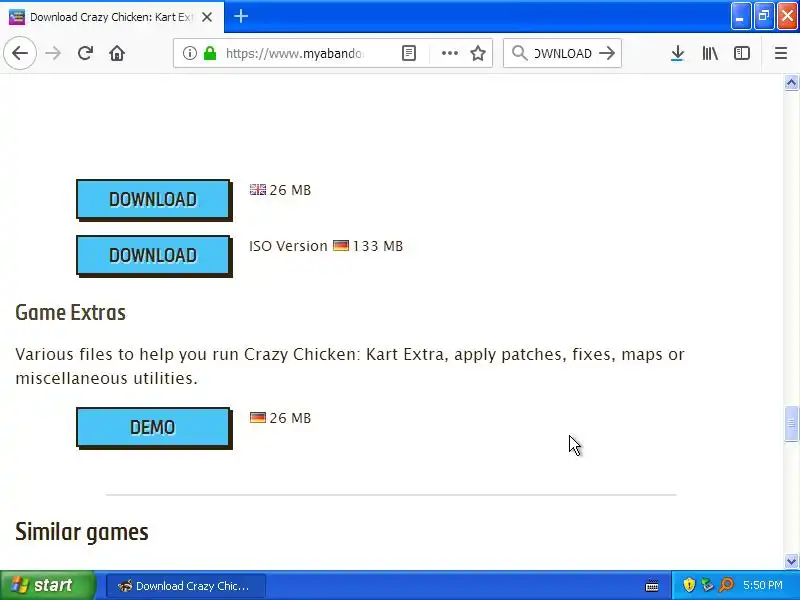Bookmark this page with the star

click(x=478, y=53)
